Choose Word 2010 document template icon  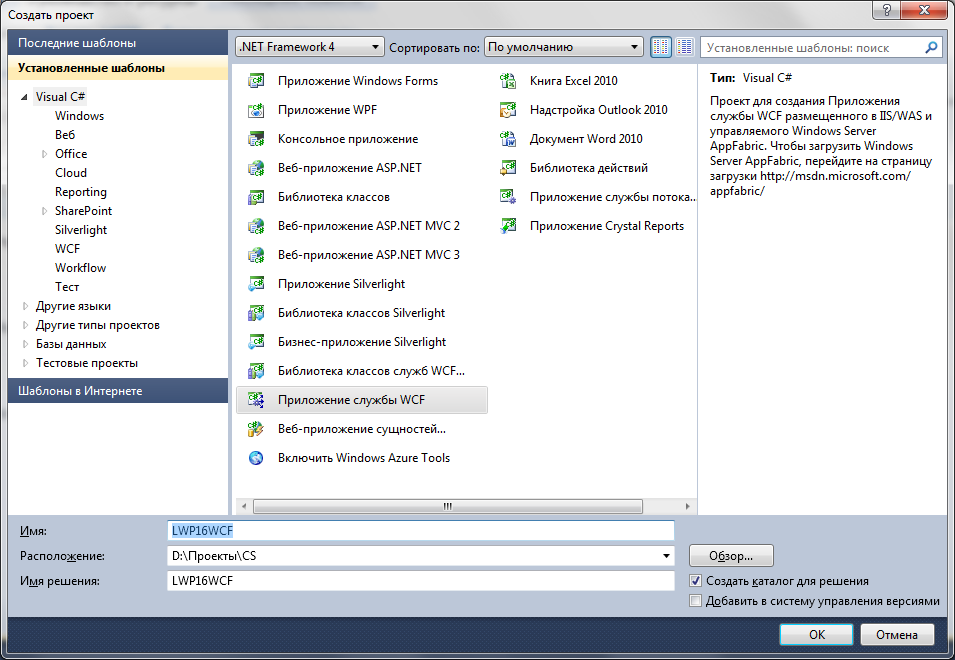point(508,139)
